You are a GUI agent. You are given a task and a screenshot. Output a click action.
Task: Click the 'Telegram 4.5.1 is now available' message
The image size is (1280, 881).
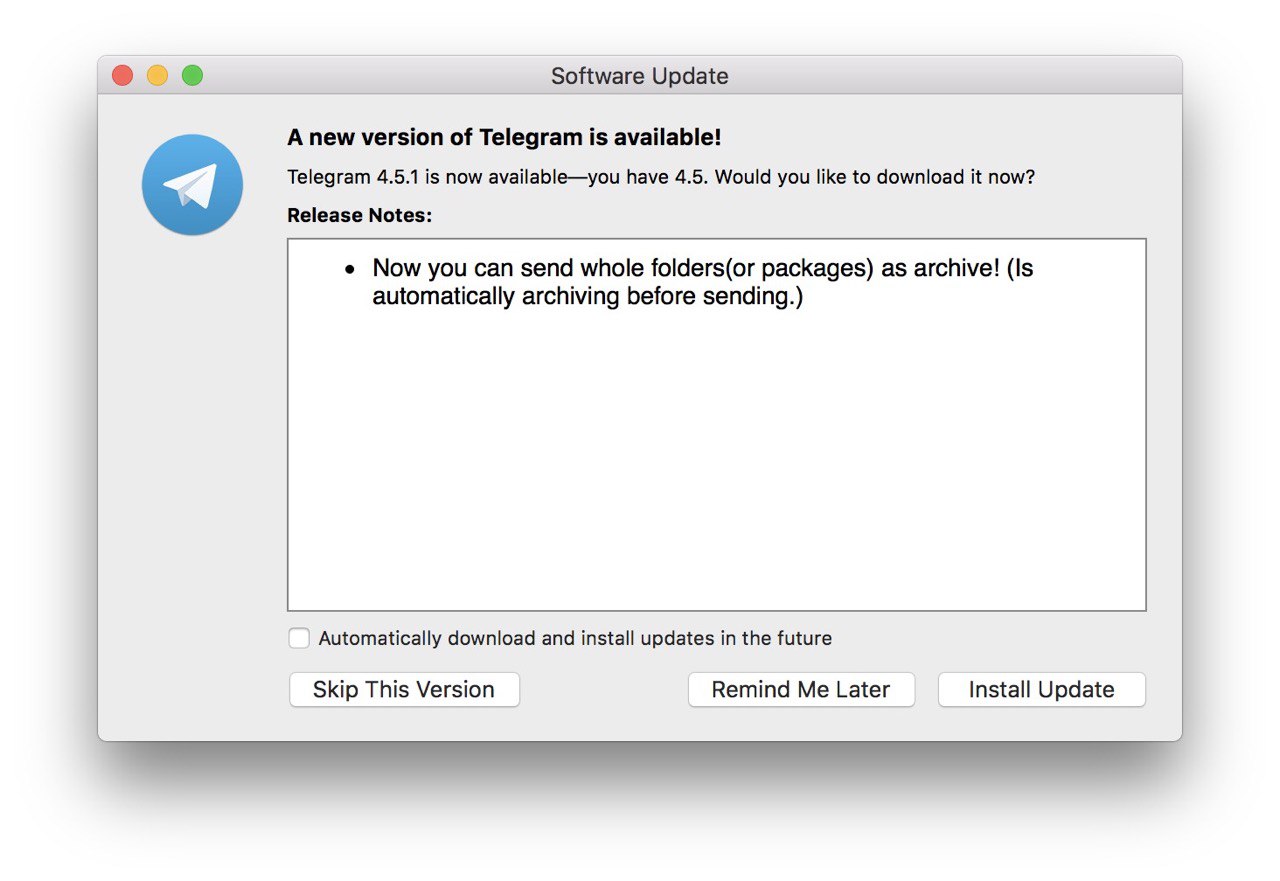(661, 178)
